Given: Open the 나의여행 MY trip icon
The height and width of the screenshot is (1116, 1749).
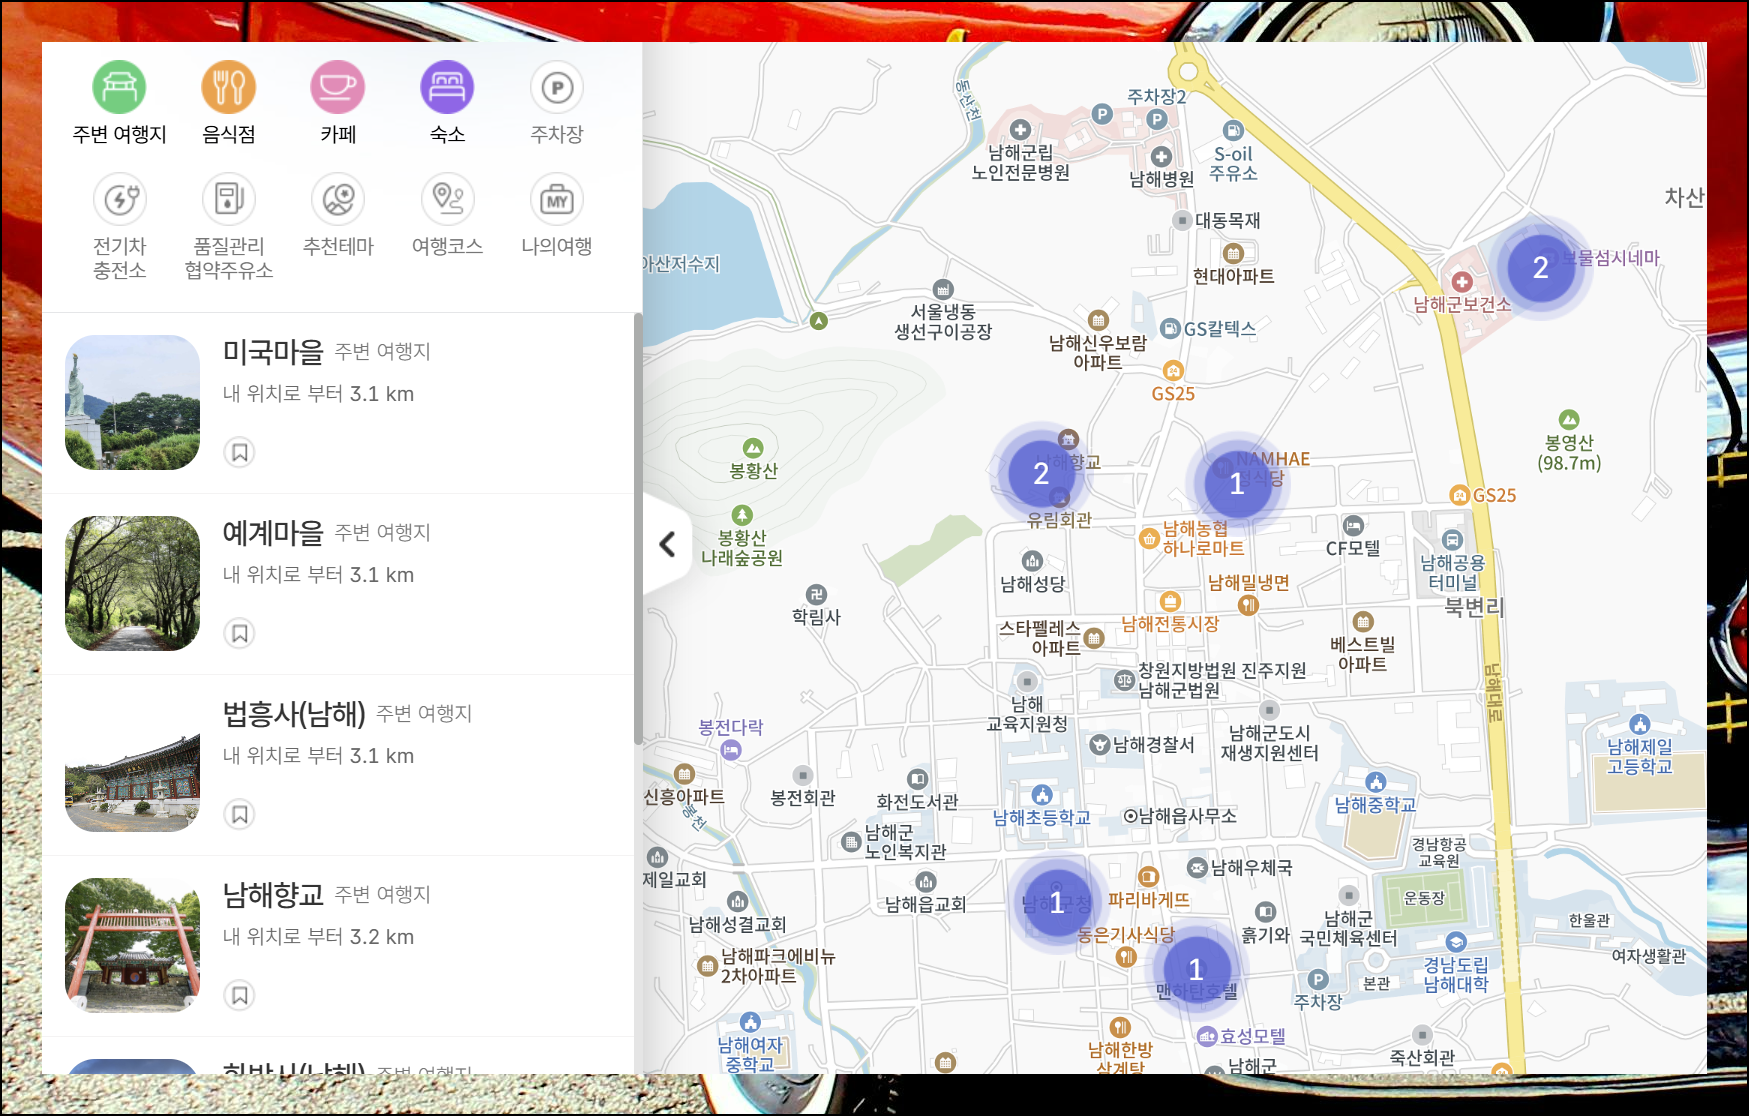Looking at the screenshot, I should pyautogui.click(x=557, y=199).
